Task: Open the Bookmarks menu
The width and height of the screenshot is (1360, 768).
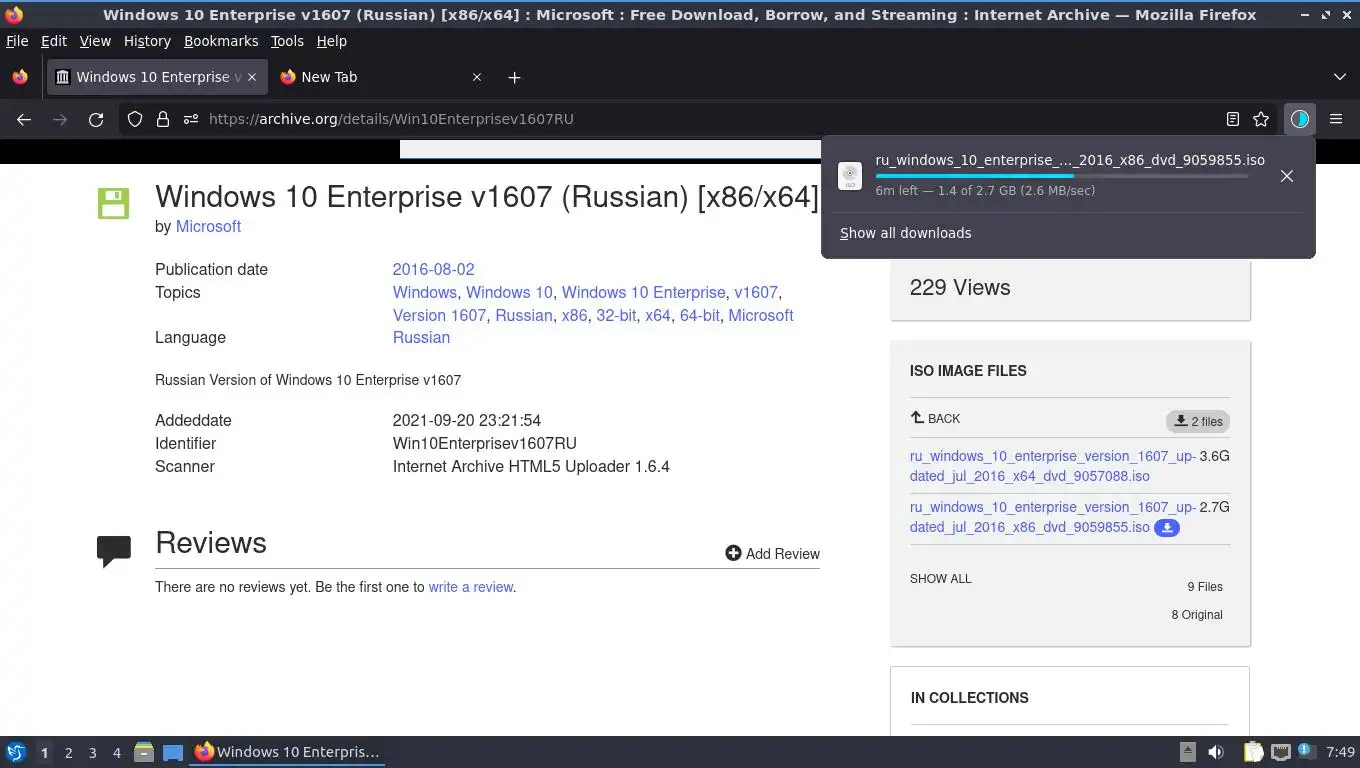Action: click(221, 41)
